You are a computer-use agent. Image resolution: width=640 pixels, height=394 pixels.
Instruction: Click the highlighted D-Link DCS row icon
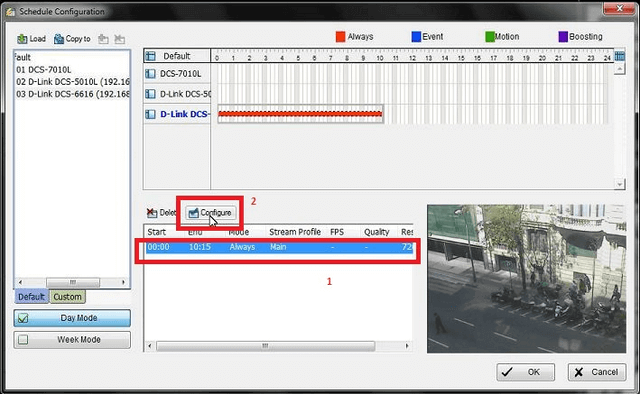(150, 114)
